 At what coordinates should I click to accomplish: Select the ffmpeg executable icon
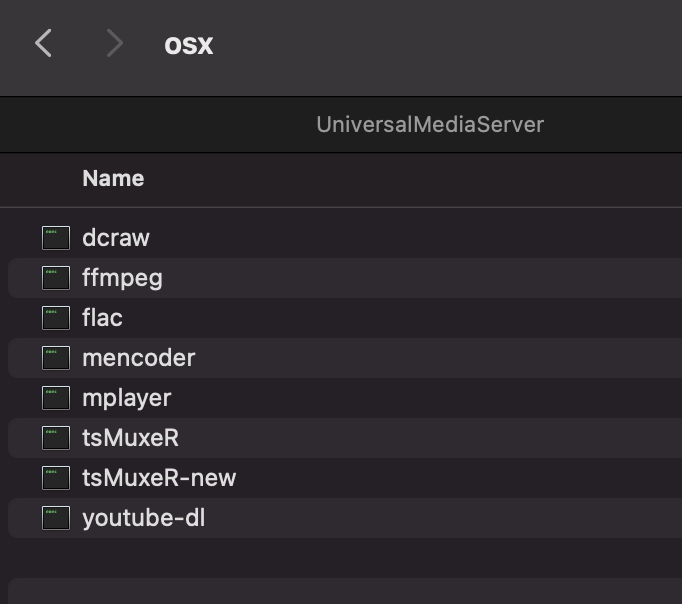56,278
